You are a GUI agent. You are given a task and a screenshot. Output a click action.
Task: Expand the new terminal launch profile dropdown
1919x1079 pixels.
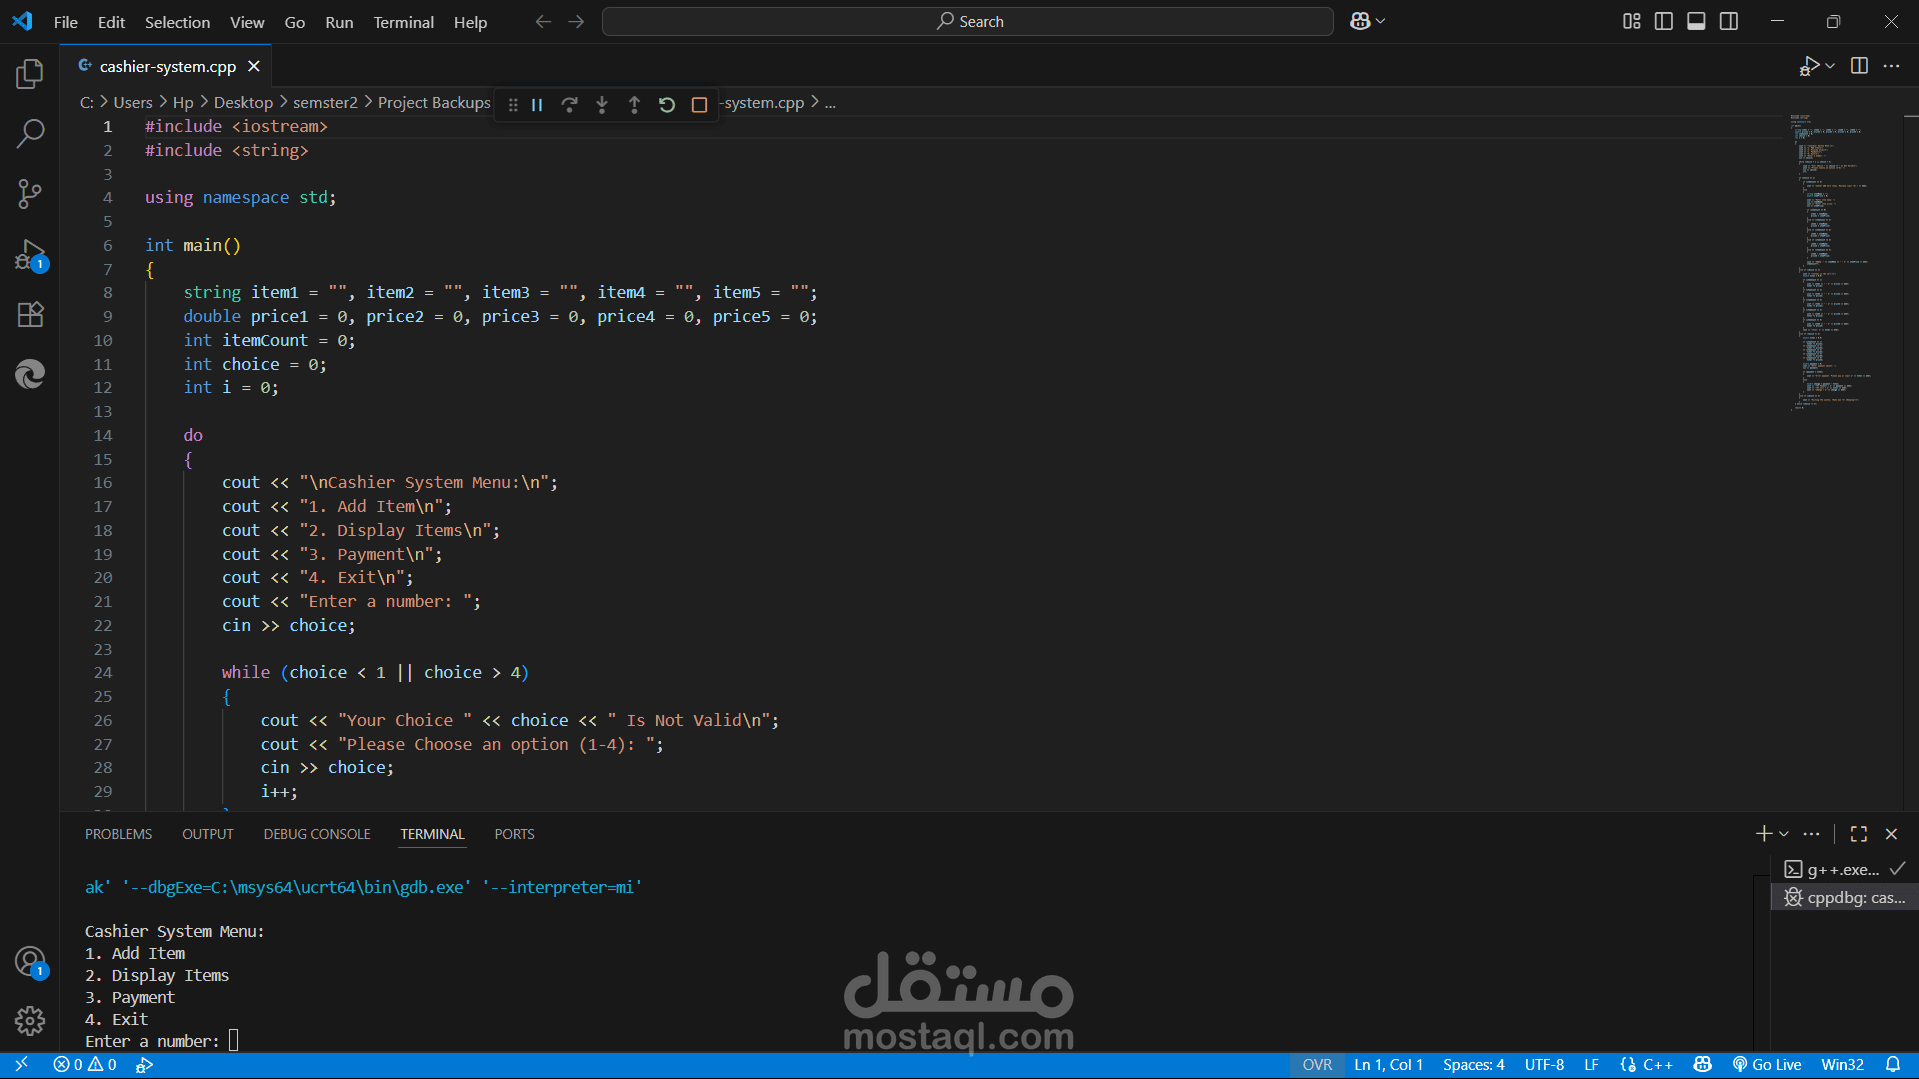click(1784, 834)
